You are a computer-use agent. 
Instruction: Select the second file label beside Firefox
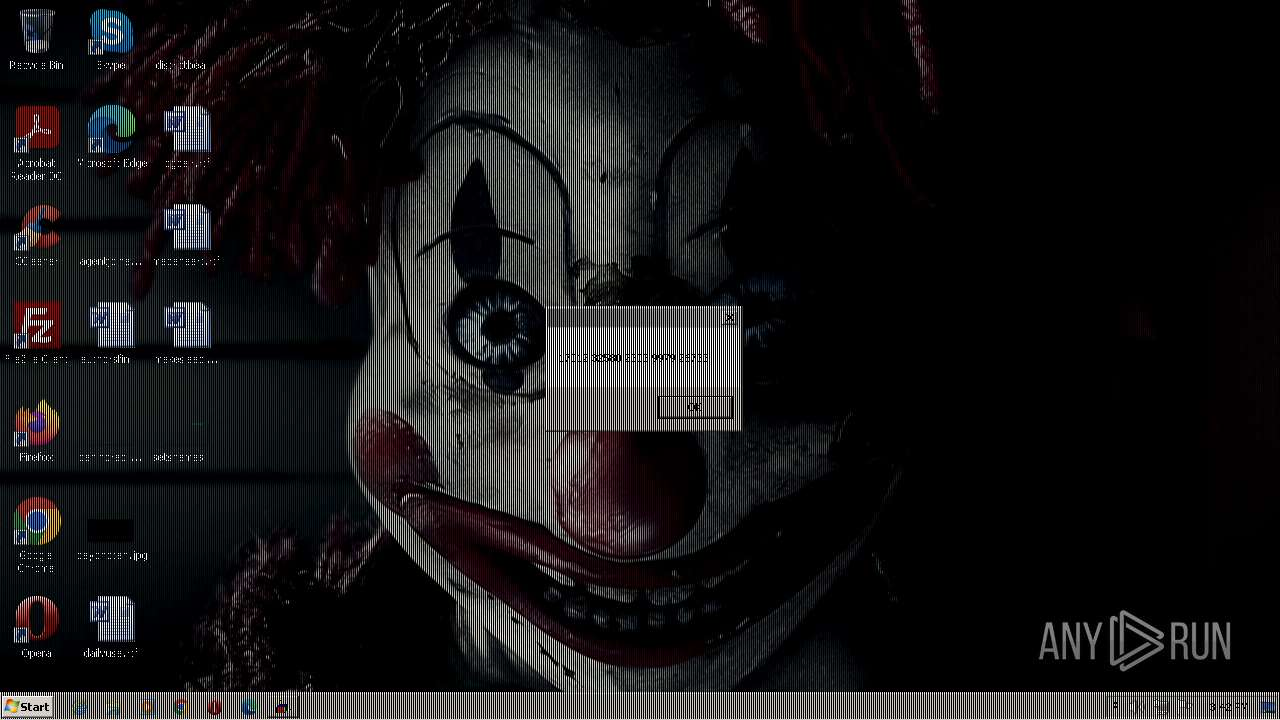click(x=179, y=457)
